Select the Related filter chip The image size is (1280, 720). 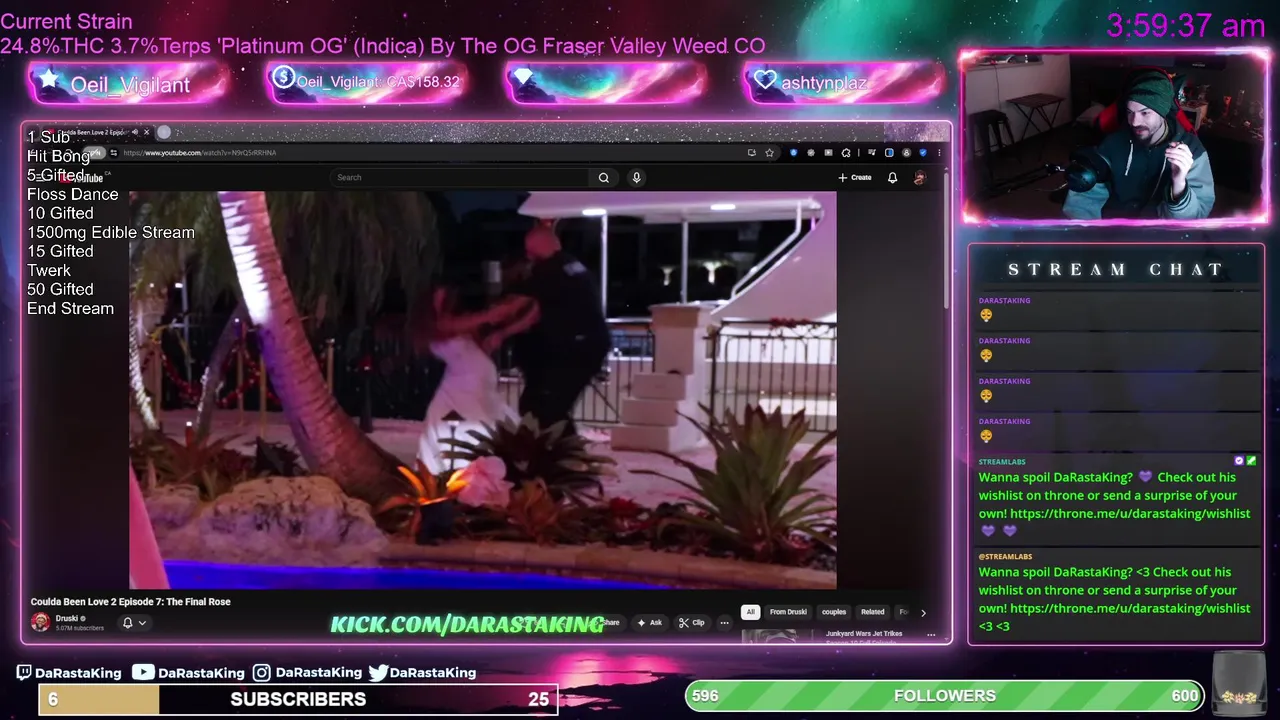point(873,612)
